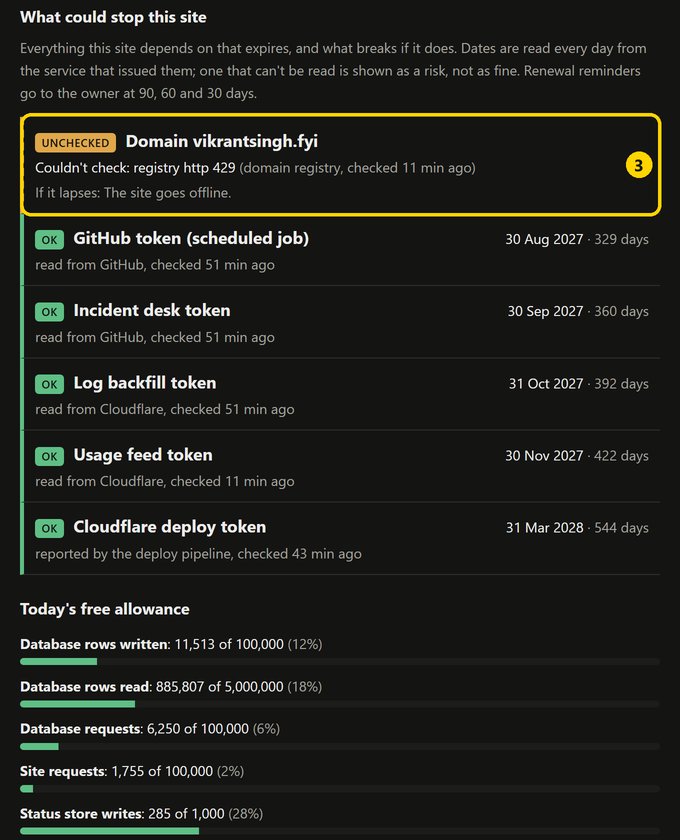The width and height of the screenshot is (680, 840).
Task: Click the "30 Sep 2027 · 360 days" date
Action: click(578, 311)
